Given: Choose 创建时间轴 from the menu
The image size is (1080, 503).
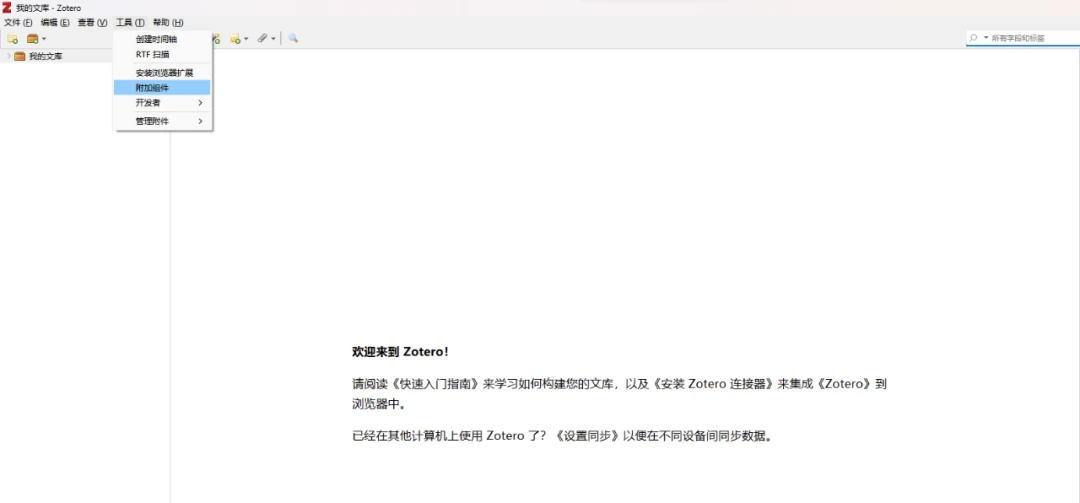Looking at the screenshot, I should [163, 39].
